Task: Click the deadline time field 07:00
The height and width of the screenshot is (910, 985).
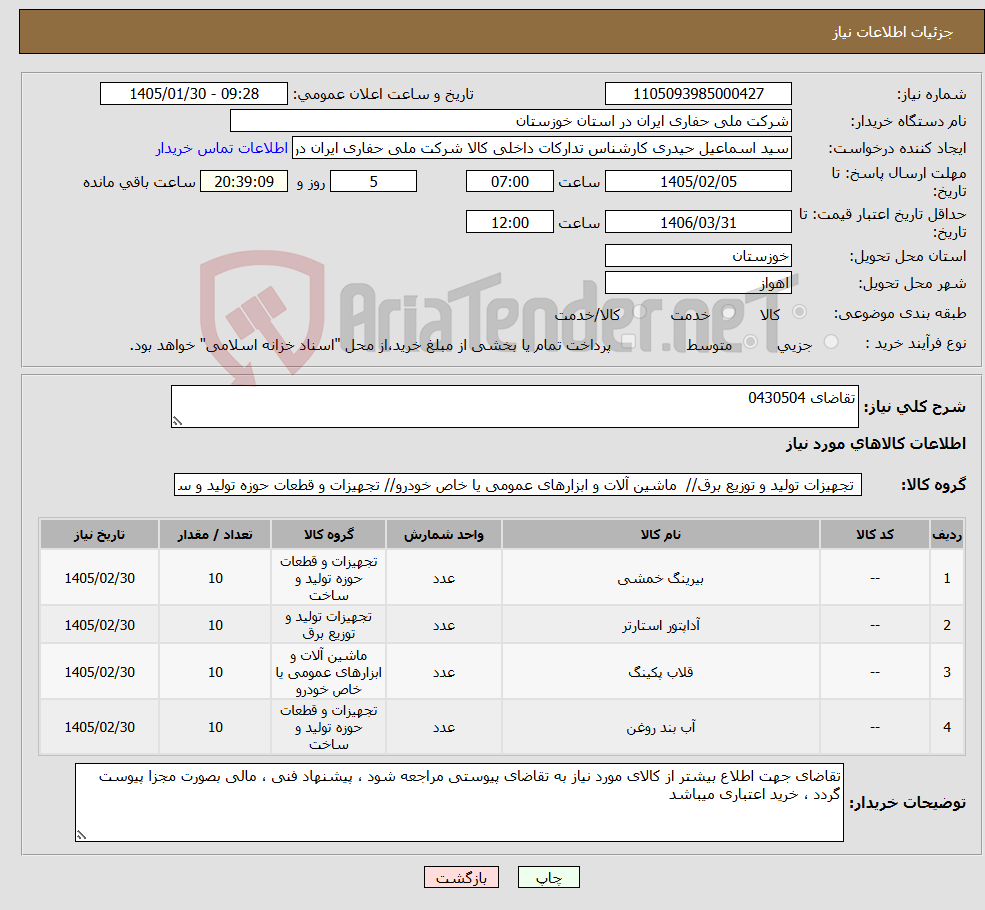Action: (x=509, y=181)
